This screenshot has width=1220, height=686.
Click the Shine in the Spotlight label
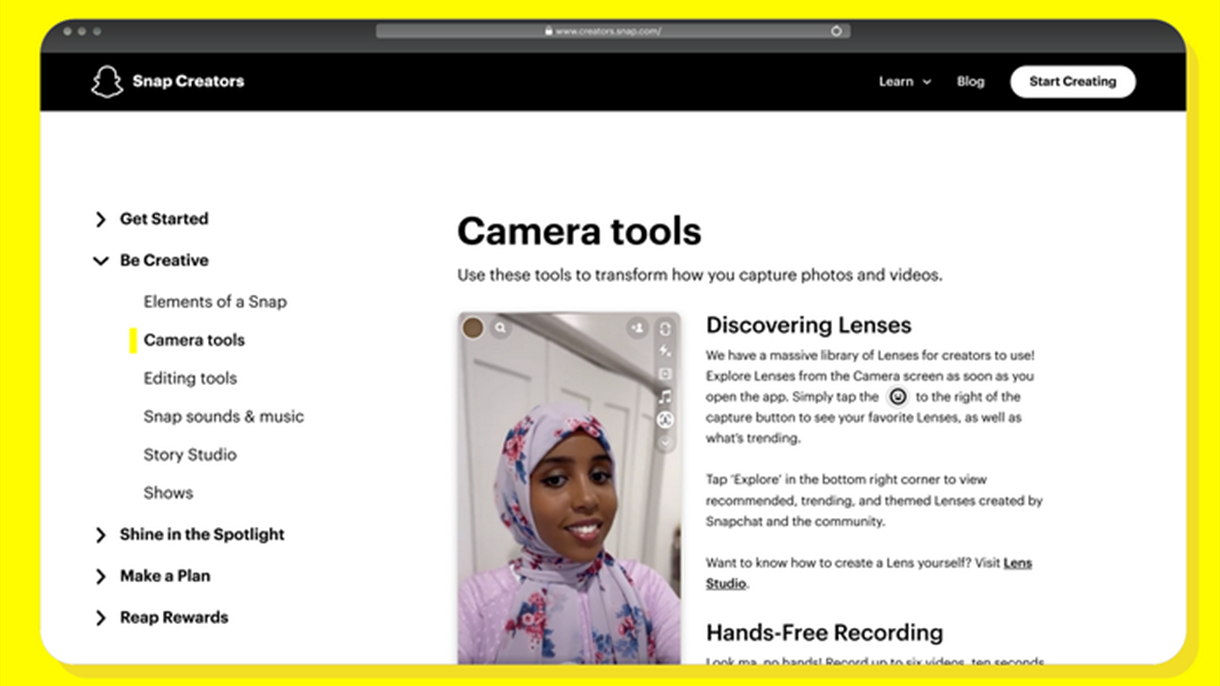(202, 535)
